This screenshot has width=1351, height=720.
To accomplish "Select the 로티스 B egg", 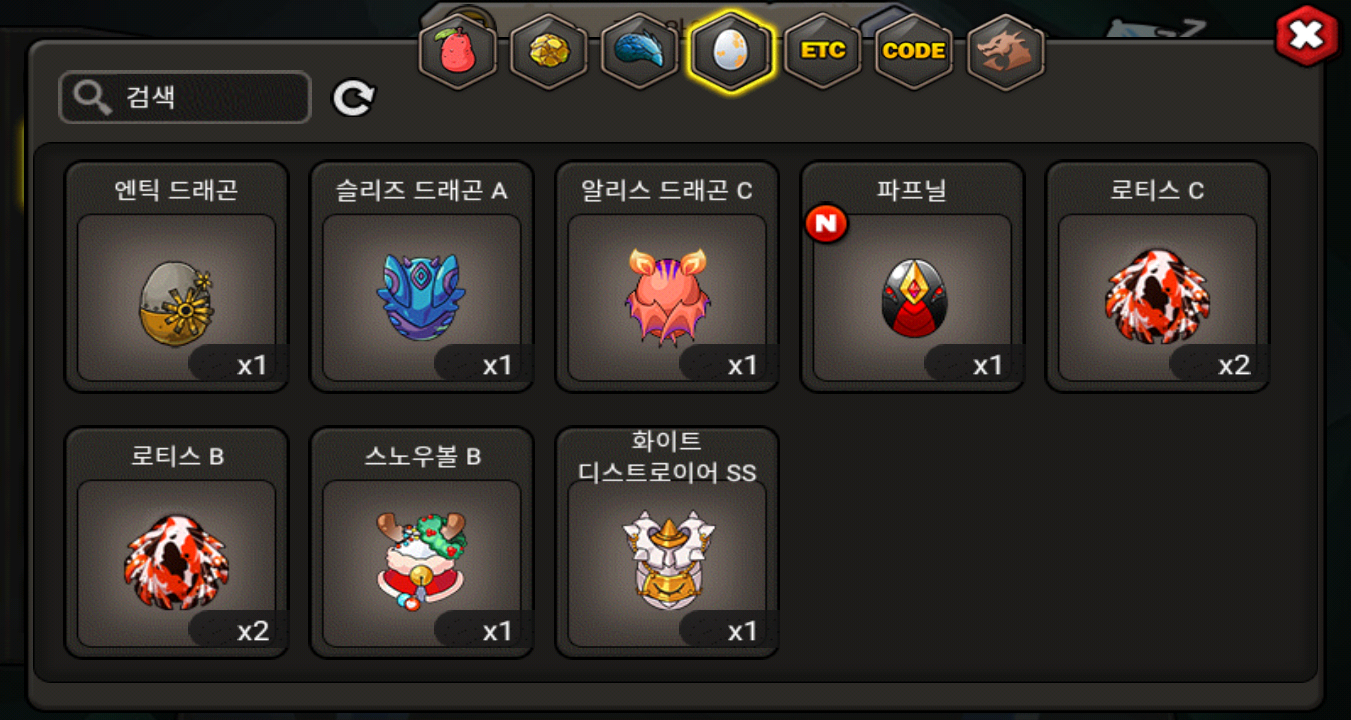I will [177, 543].
